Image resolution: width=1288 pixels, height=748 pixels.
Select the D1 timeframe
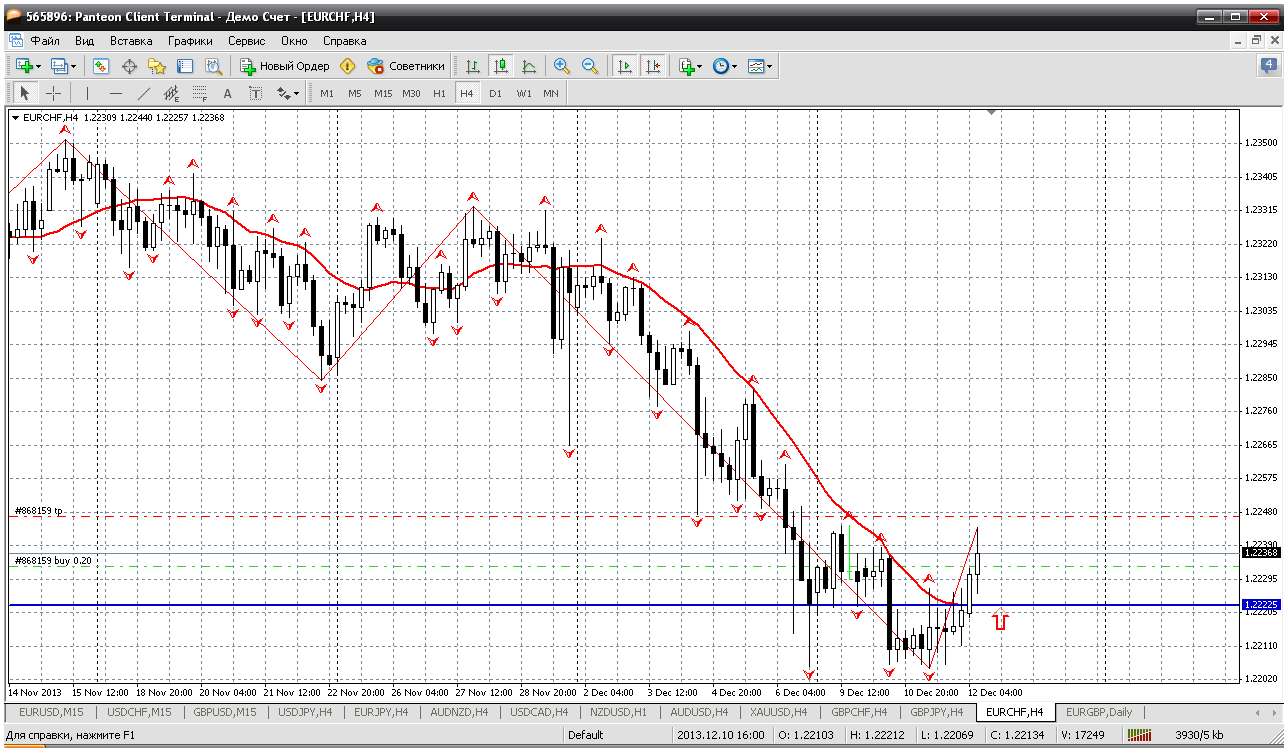495,93
